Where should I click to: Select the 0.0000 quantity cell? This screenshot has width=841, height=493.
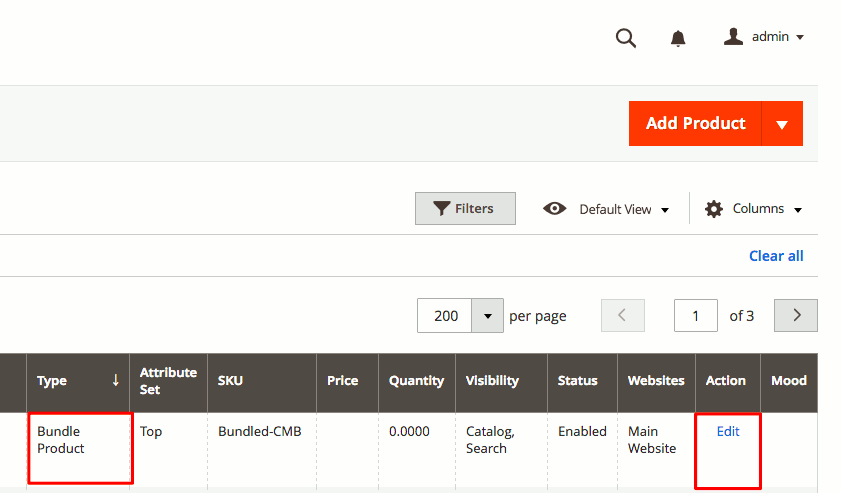[x=417, y=448]
